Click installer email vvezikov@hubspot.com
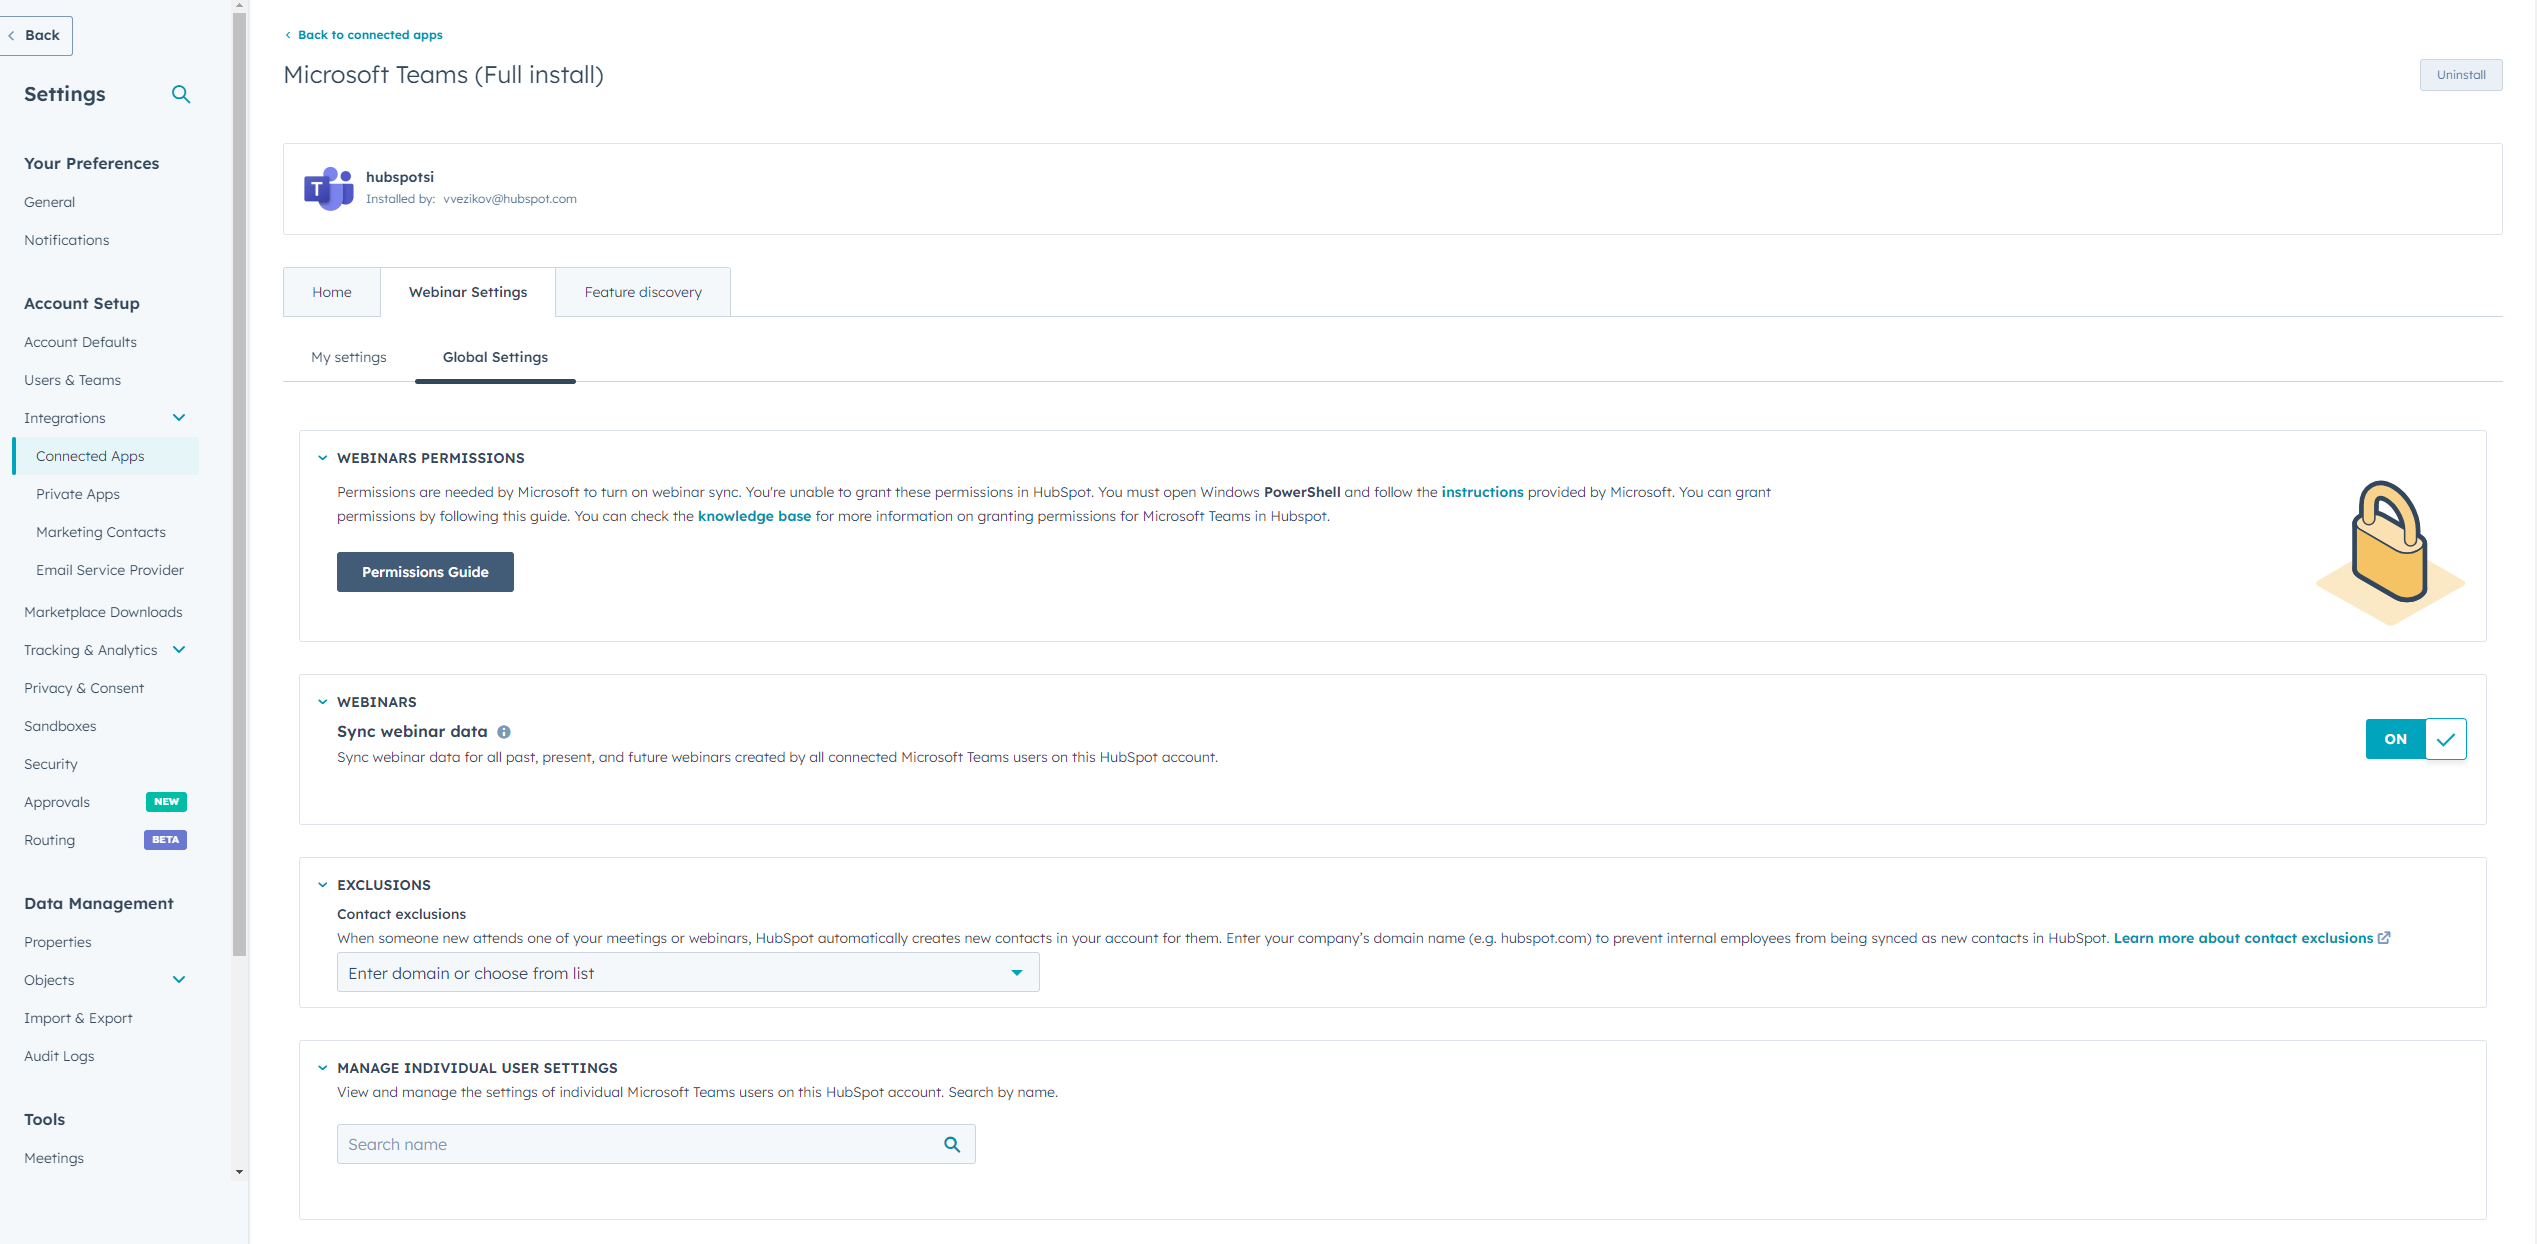This screenshot has width=2537, height=1244. (x=510, y=199)
